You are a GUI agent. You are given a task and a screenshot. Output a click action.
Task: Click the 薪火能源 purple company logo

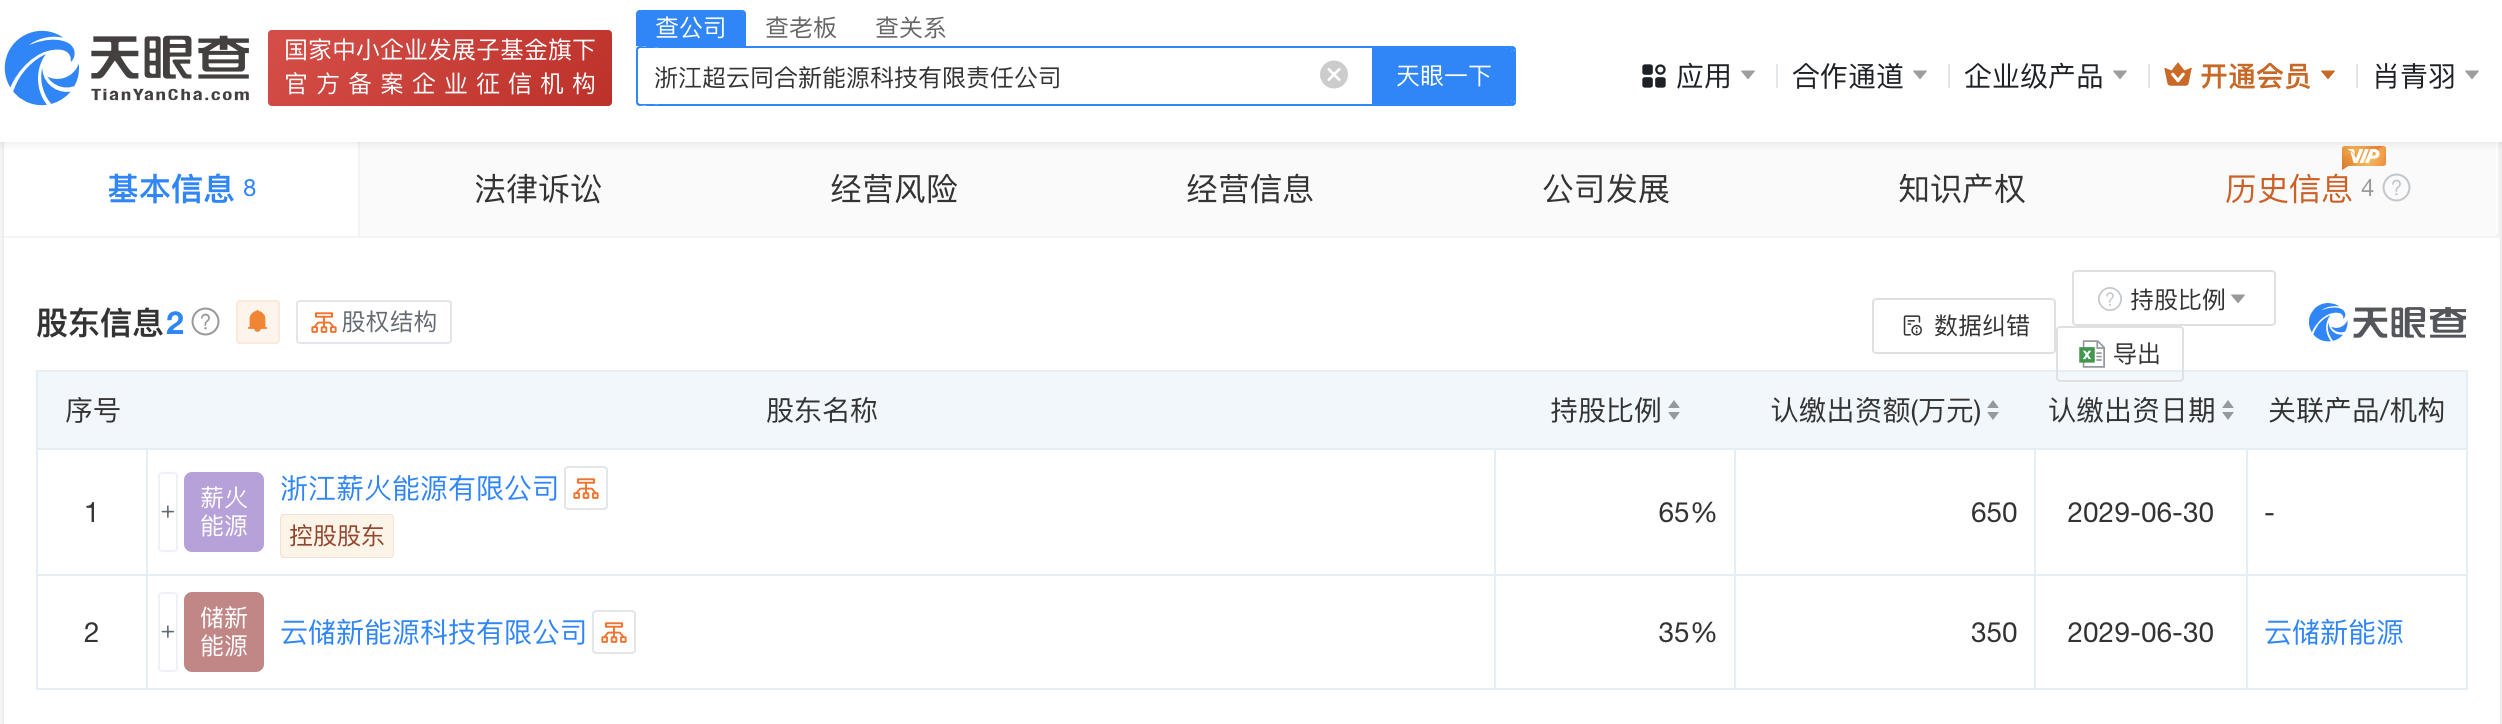223,512
